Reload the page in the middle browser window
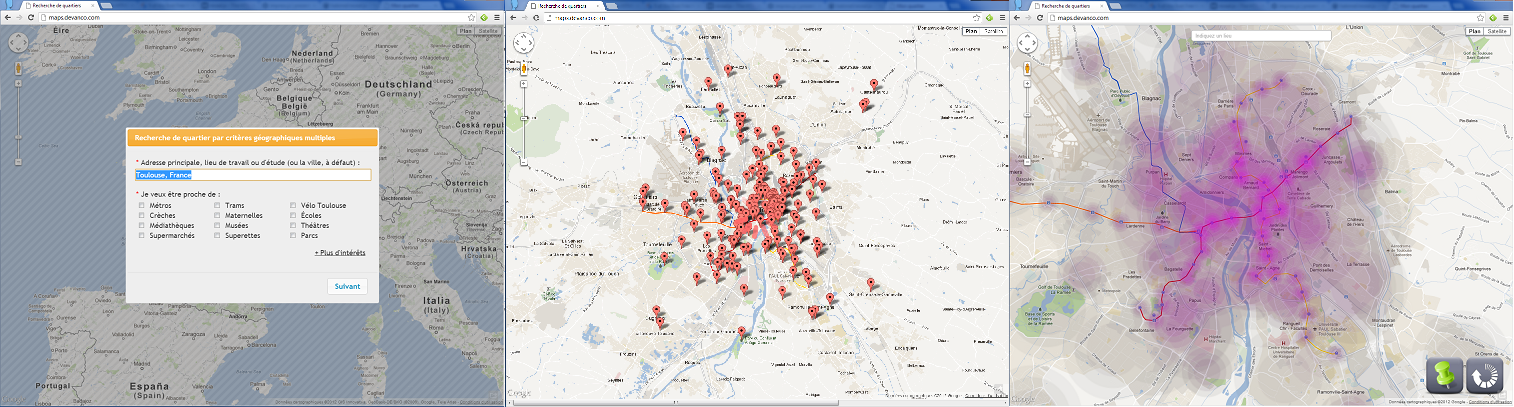This screenshot has height=407, width=1514. (536, 17)
